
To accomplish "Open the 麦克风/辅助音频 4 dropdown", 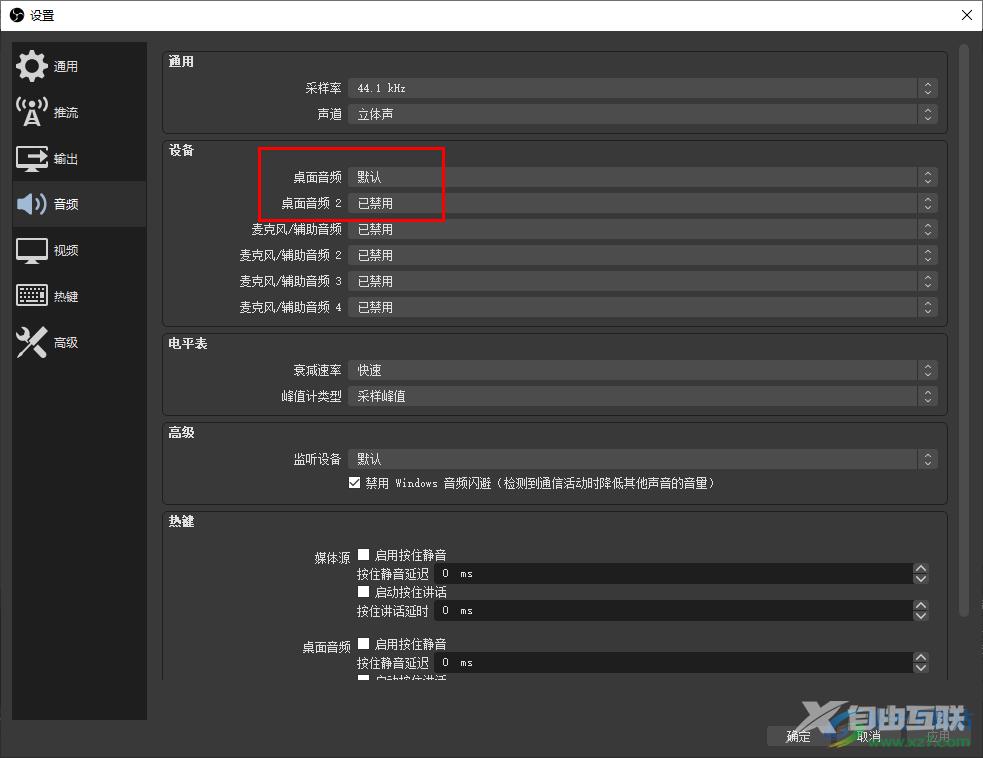I will 643,307.
